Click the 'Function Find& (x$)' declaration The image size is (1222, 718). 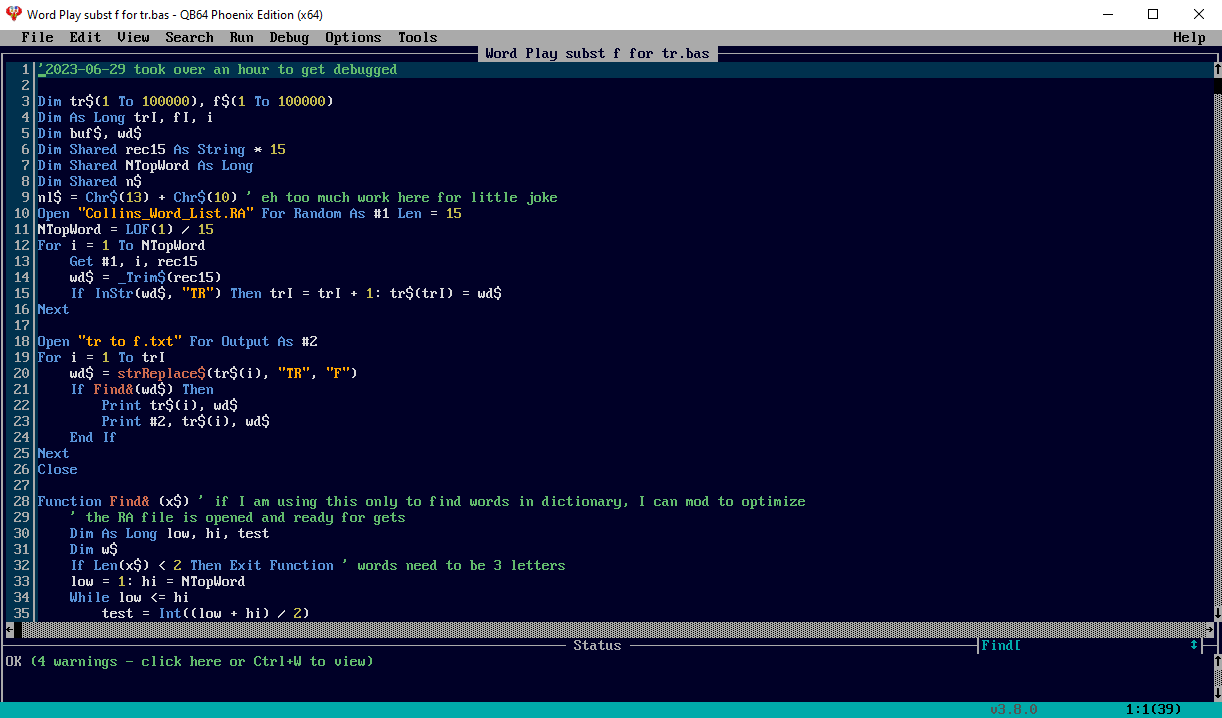click(113, 502)
